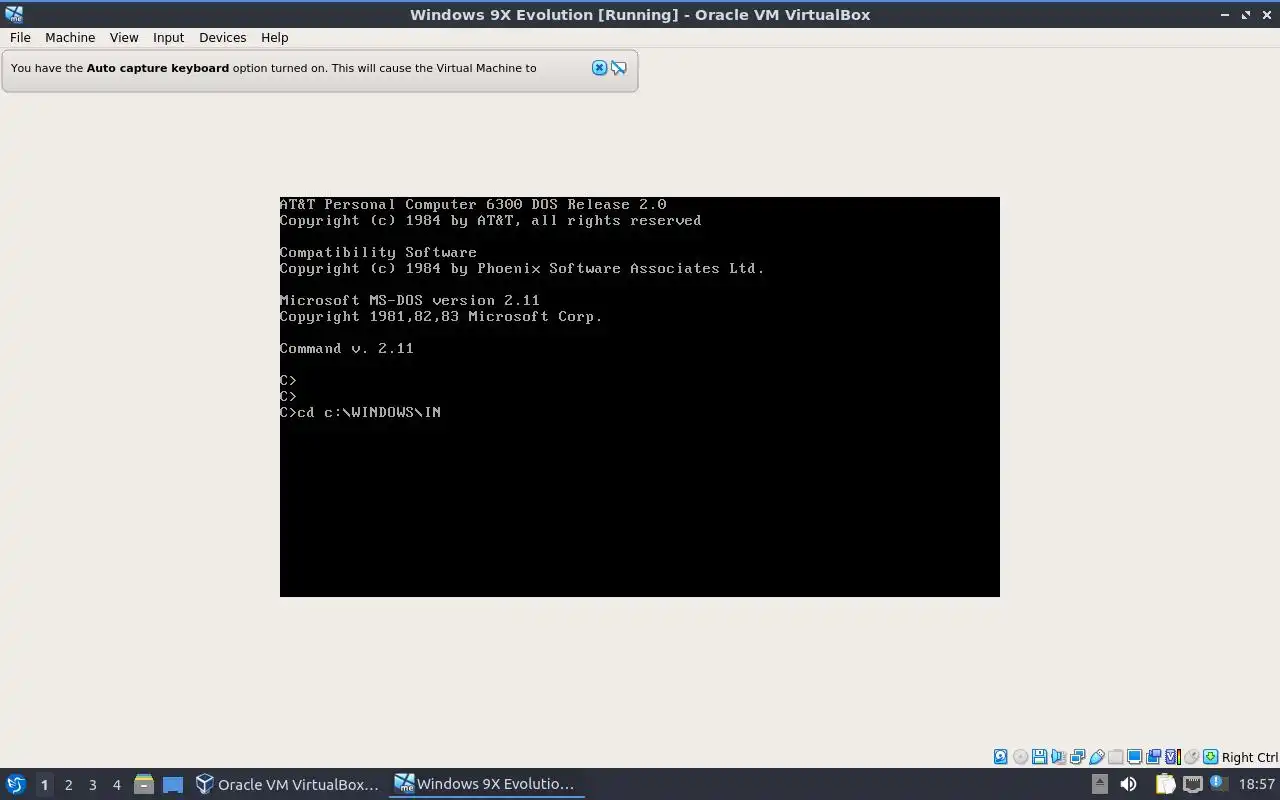Switch to workspace 1
1280x800 pixels.
point(44,784)
